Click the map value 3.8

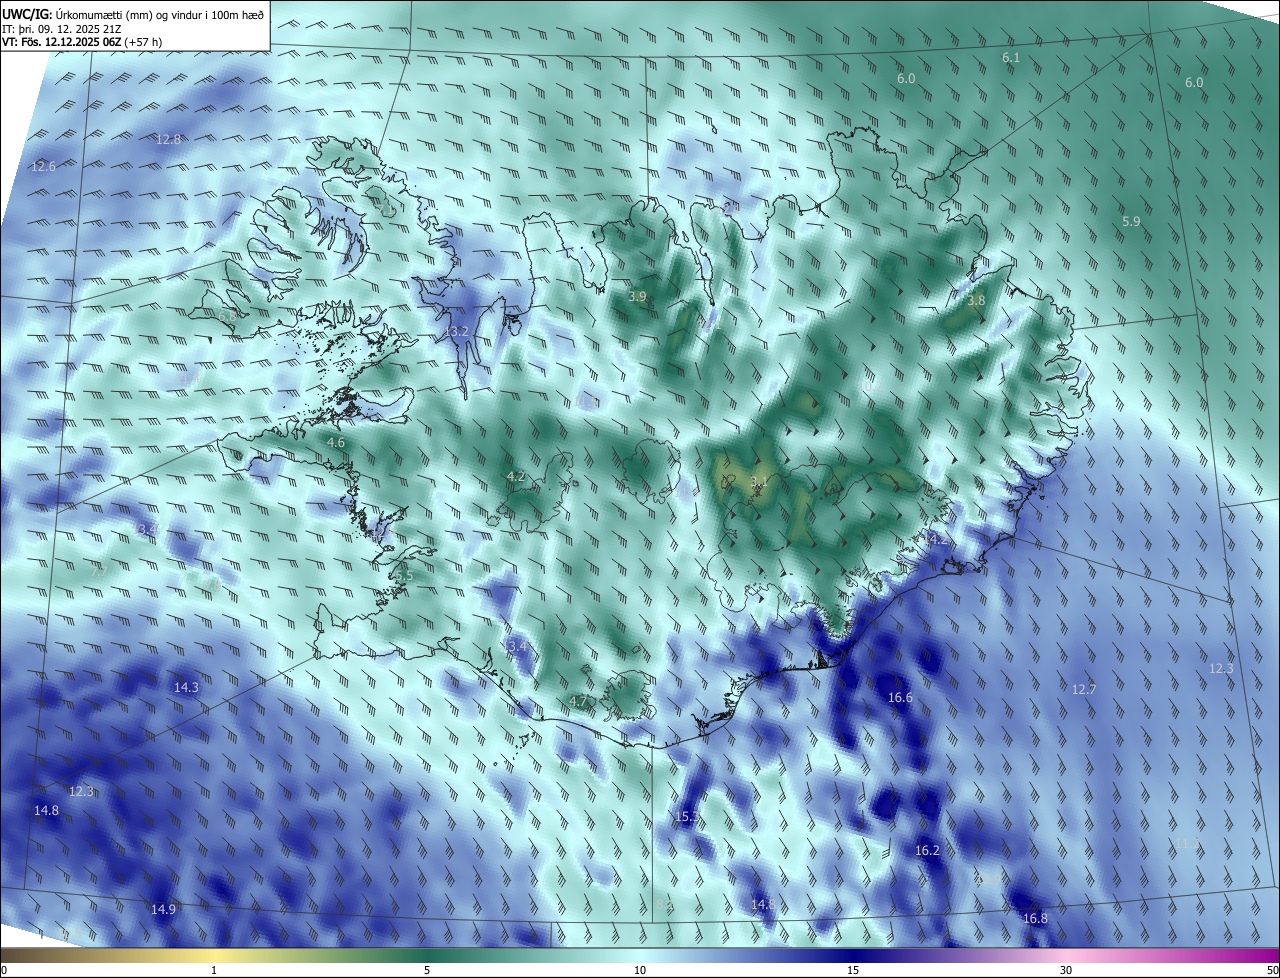pos(976,301)
